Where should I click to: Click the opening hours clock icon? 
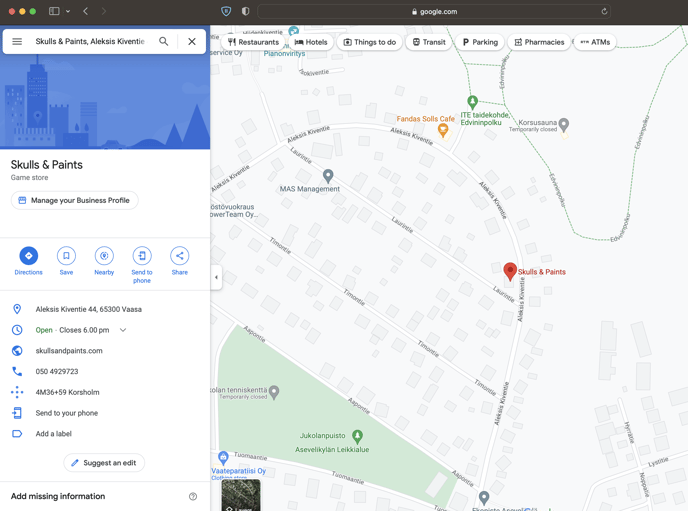coord(17,330)
